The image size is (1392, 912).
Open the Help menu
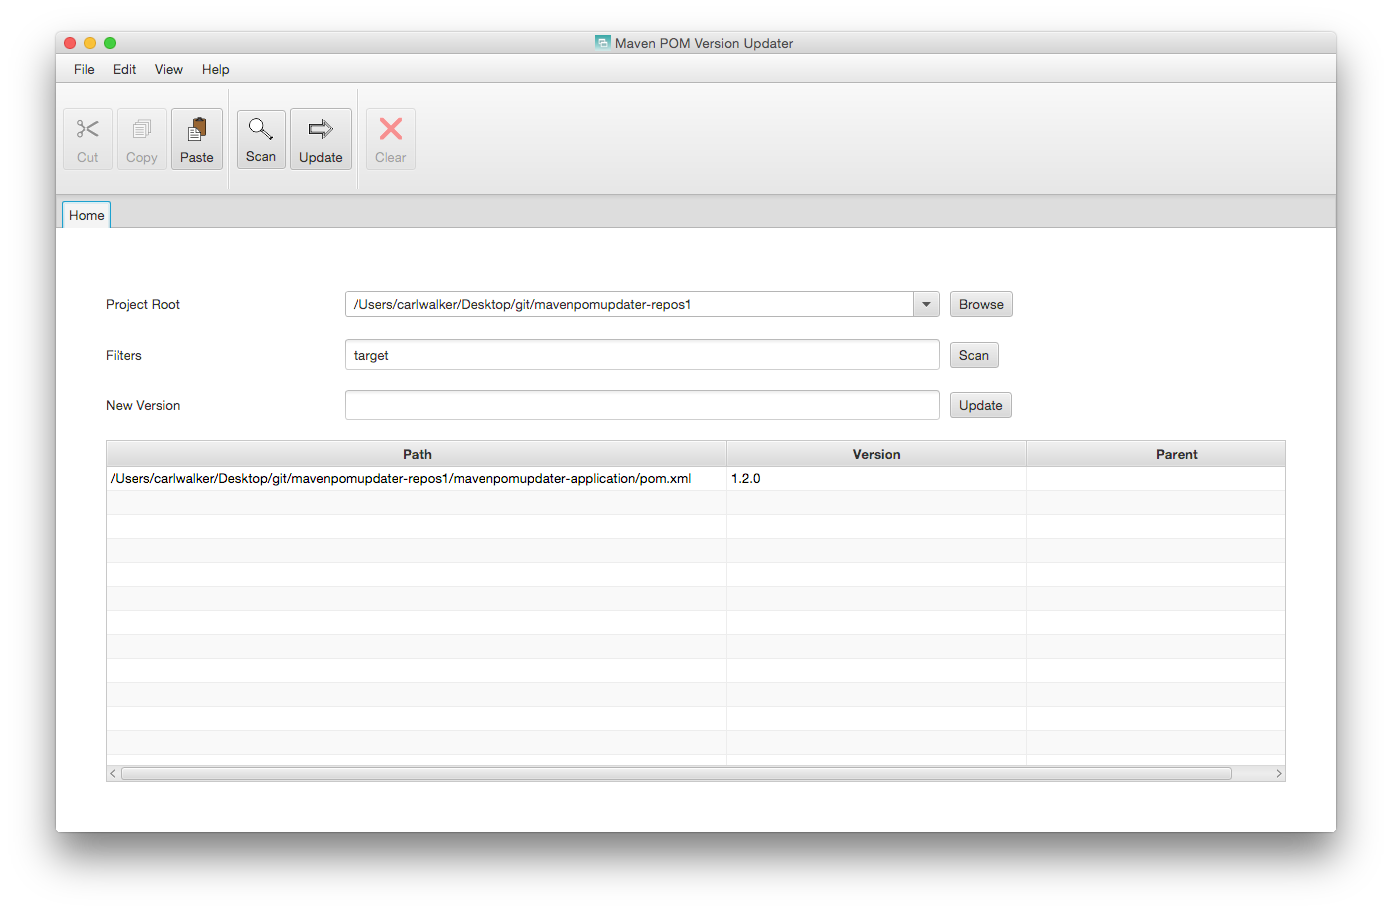click(x=215, y=69)
